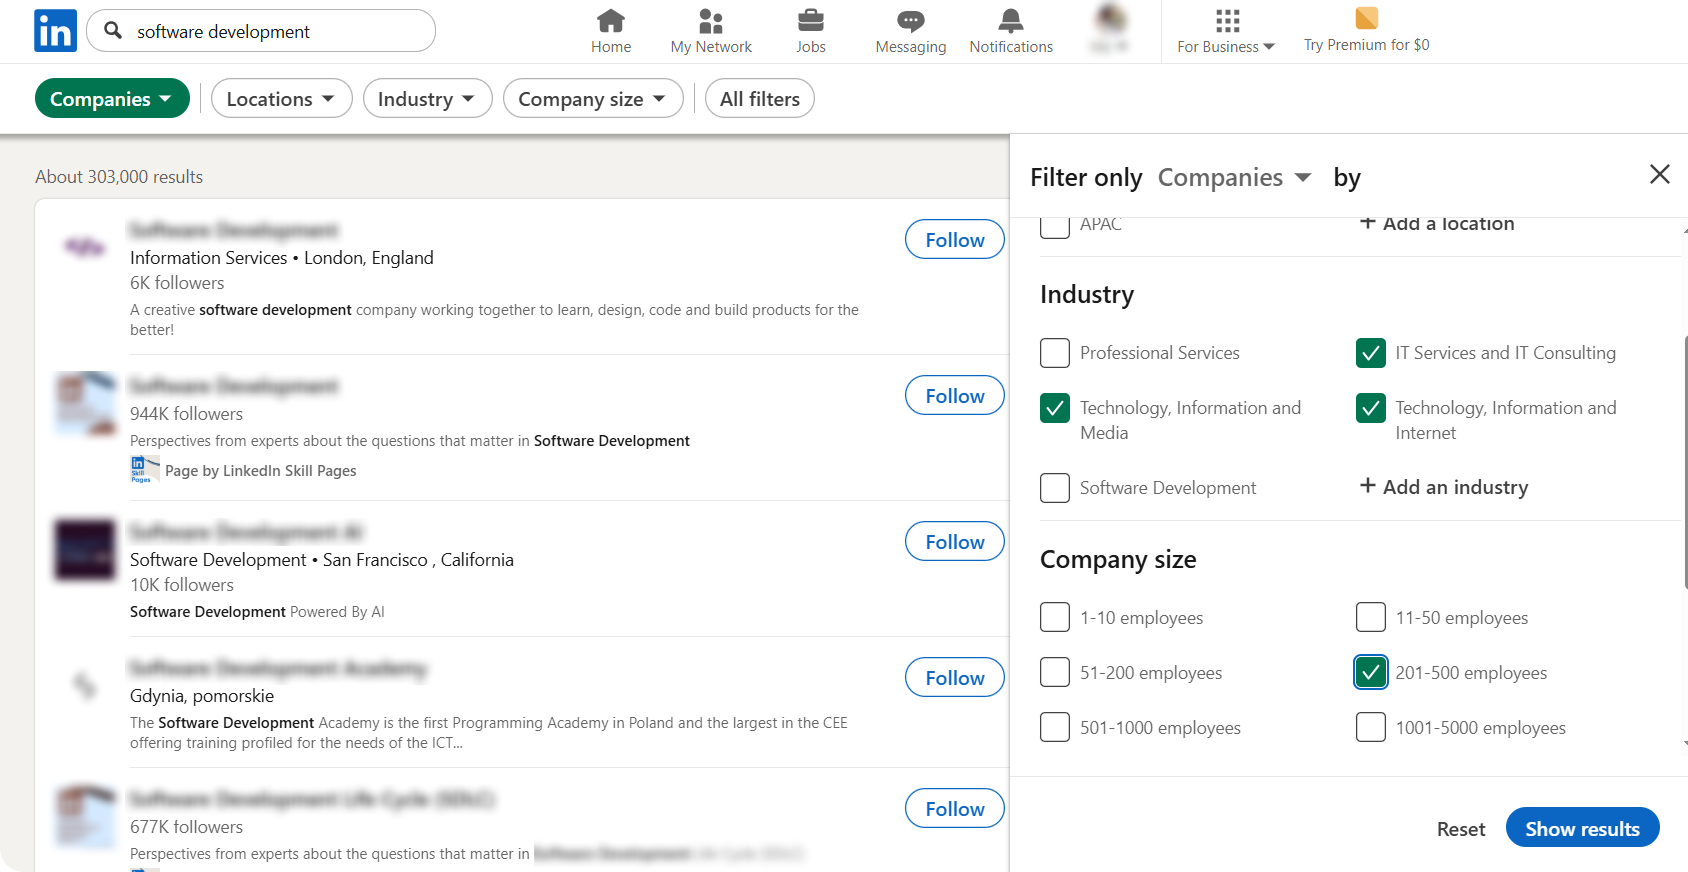This screenshot has height=872, width=1688.
Task: Go to Home via house icon
Action: coord(610,20)
